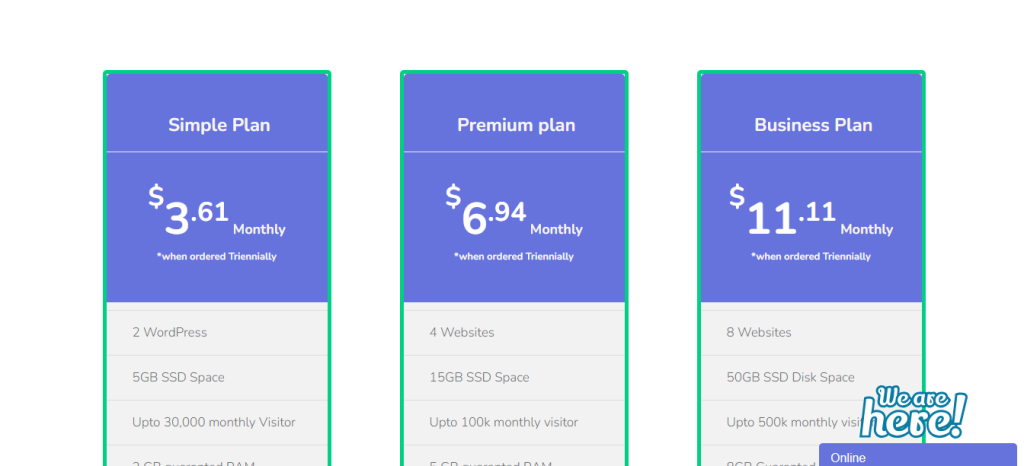This screenshot has height=466, width=1024.
Task: Click the Business Plan 'Upto 500k monthly' row
Action: 785,422
